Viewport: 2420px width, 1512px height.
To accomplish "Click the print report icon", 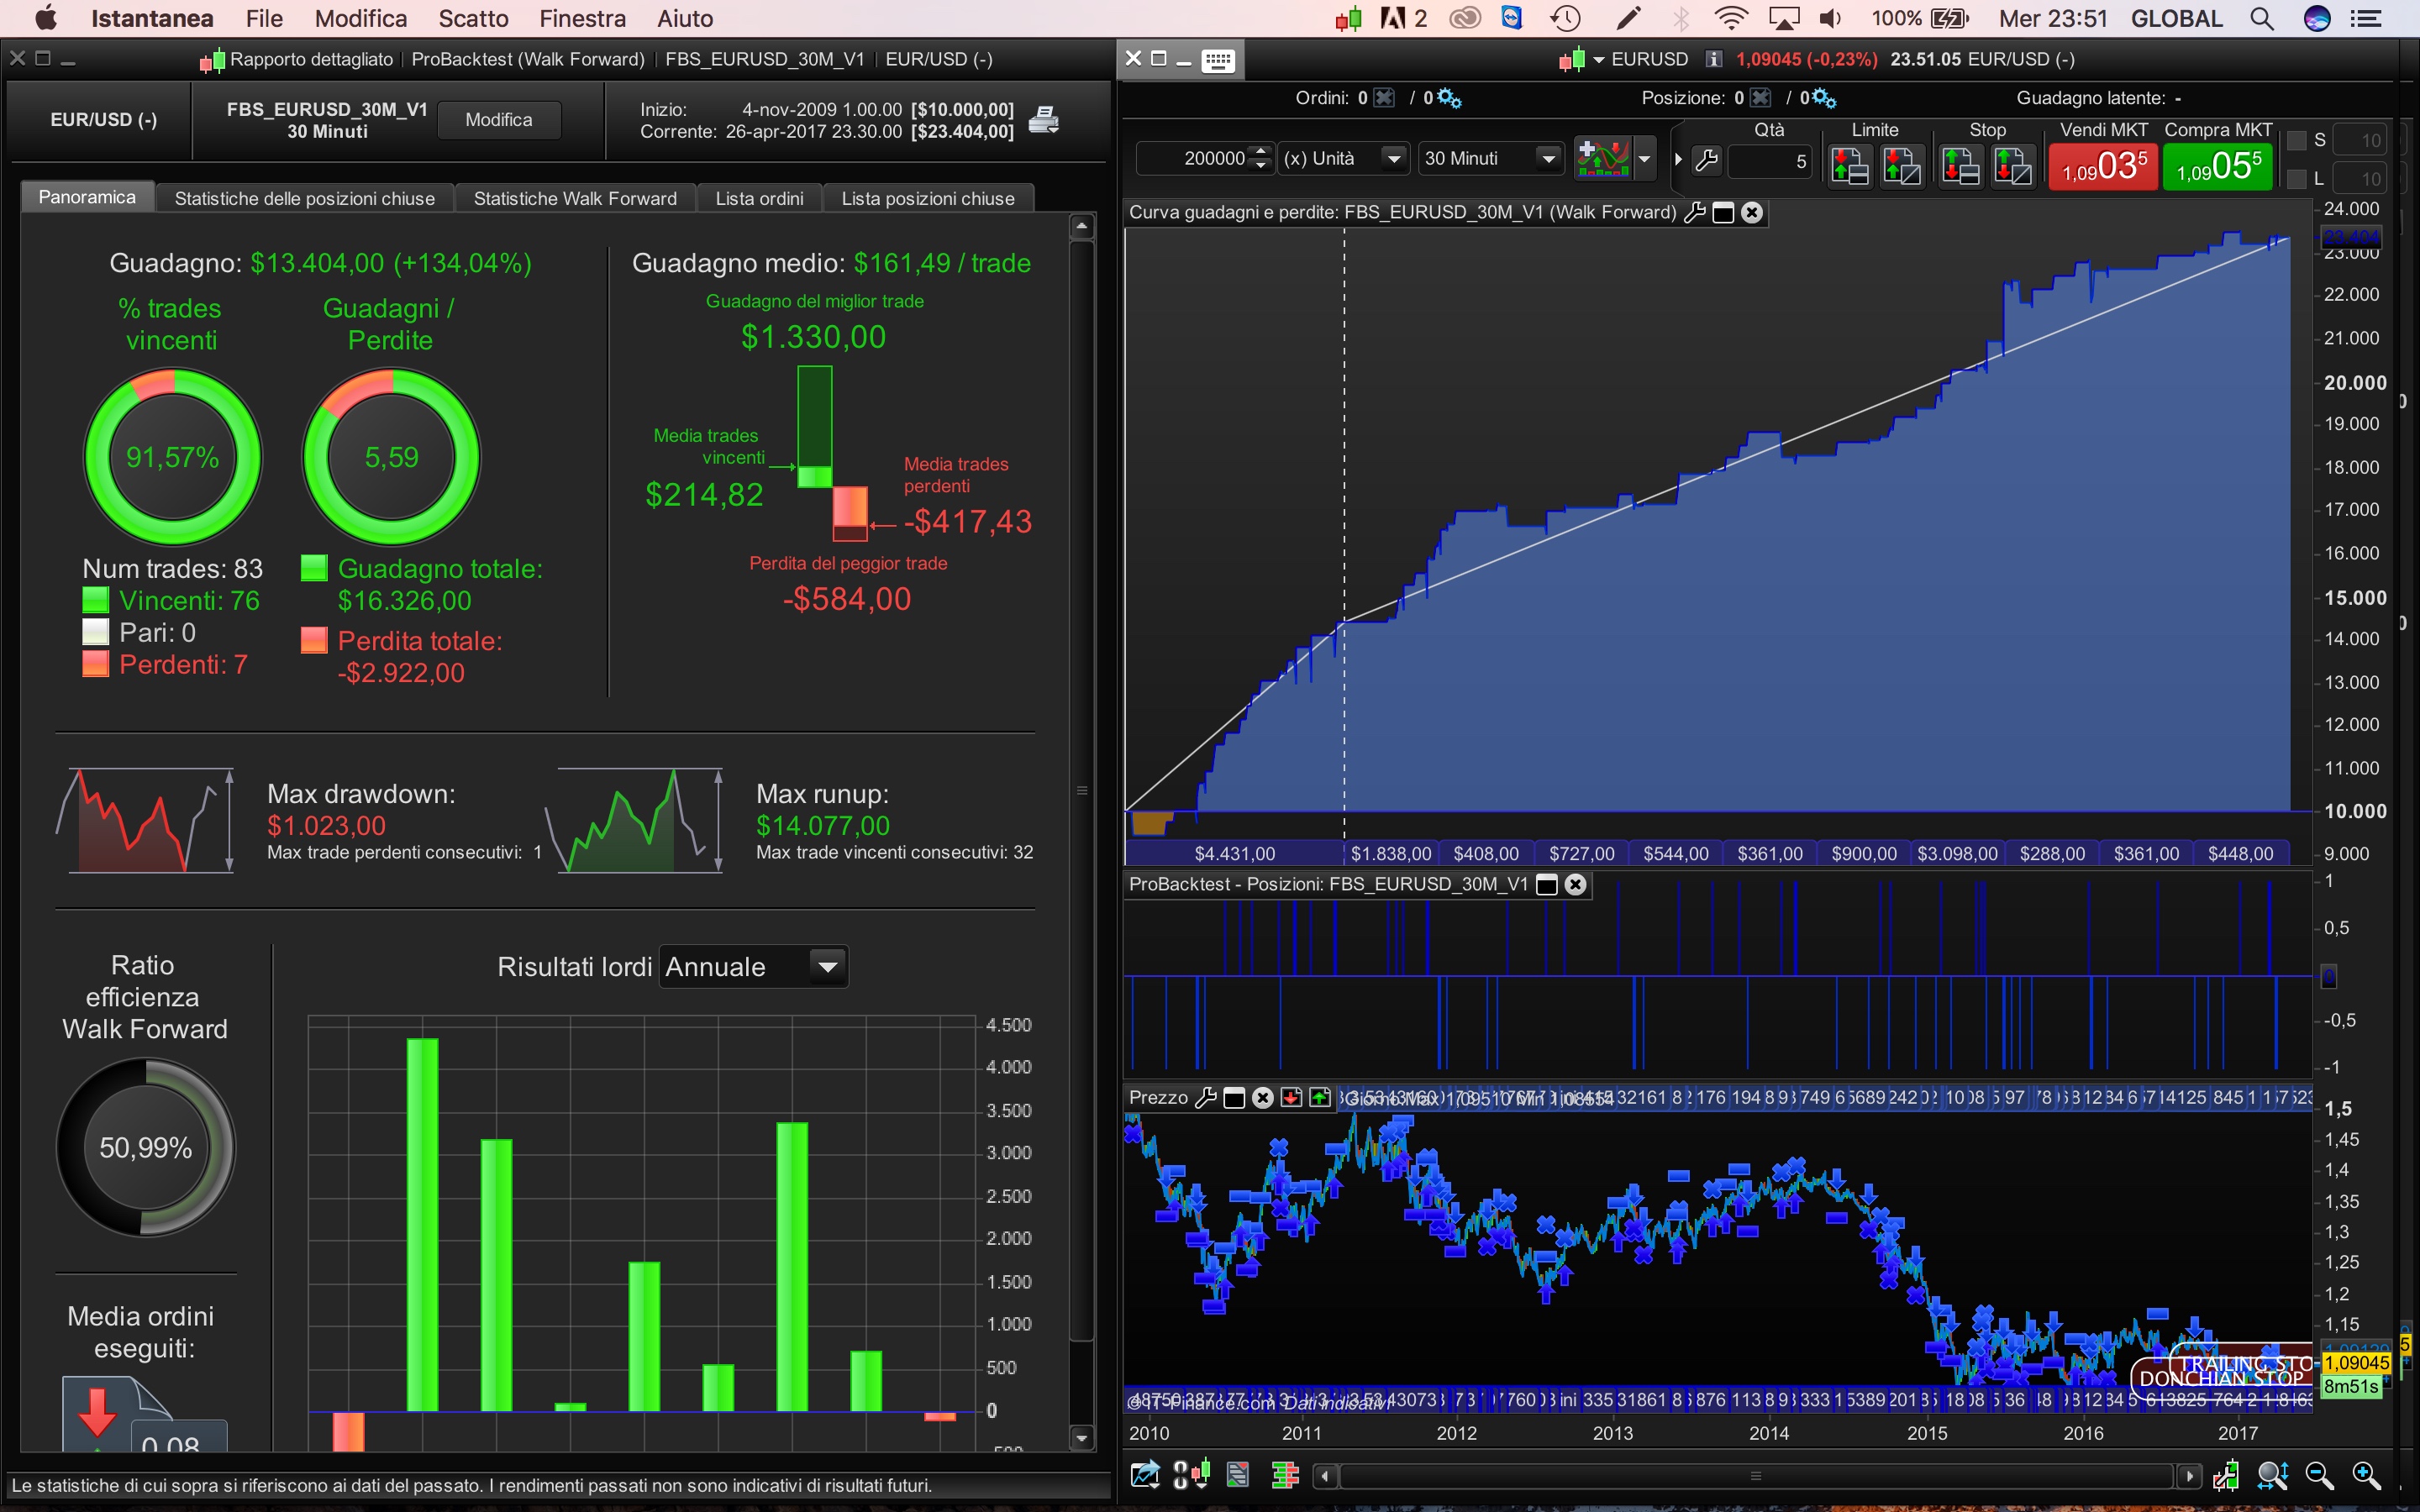I will click(x=1043, y=120).
